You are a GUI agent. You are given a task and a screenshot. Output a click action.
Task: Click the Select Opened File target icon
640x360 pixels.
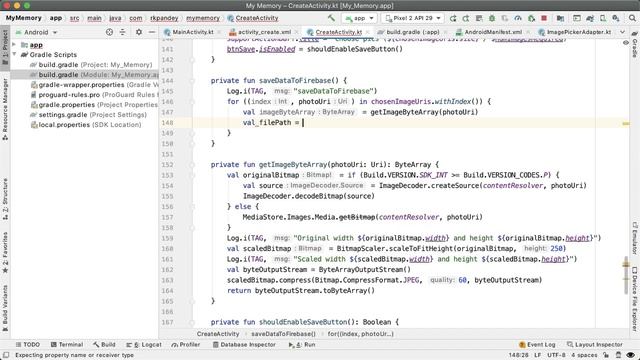109,32
